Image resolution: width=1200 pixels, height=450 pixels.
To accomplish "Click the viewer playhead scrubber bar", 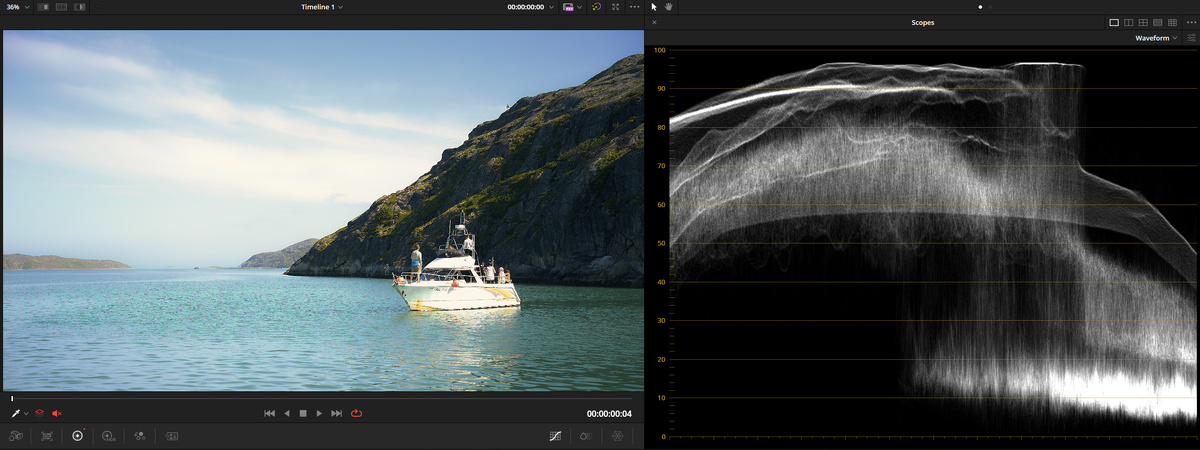I will pos(322,398).
